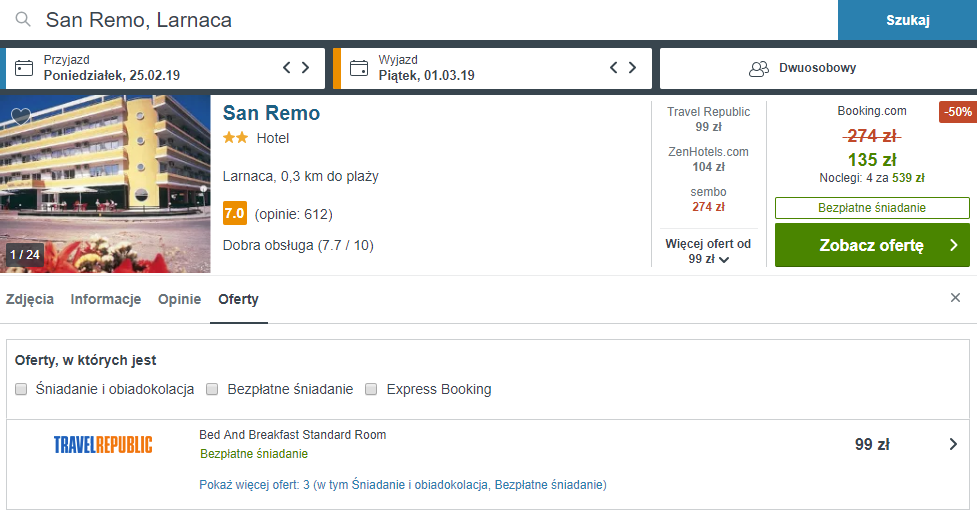Click Bed And Breakfast Standard Room text
This screenshot has width=977, height=511.
[292, 435]
